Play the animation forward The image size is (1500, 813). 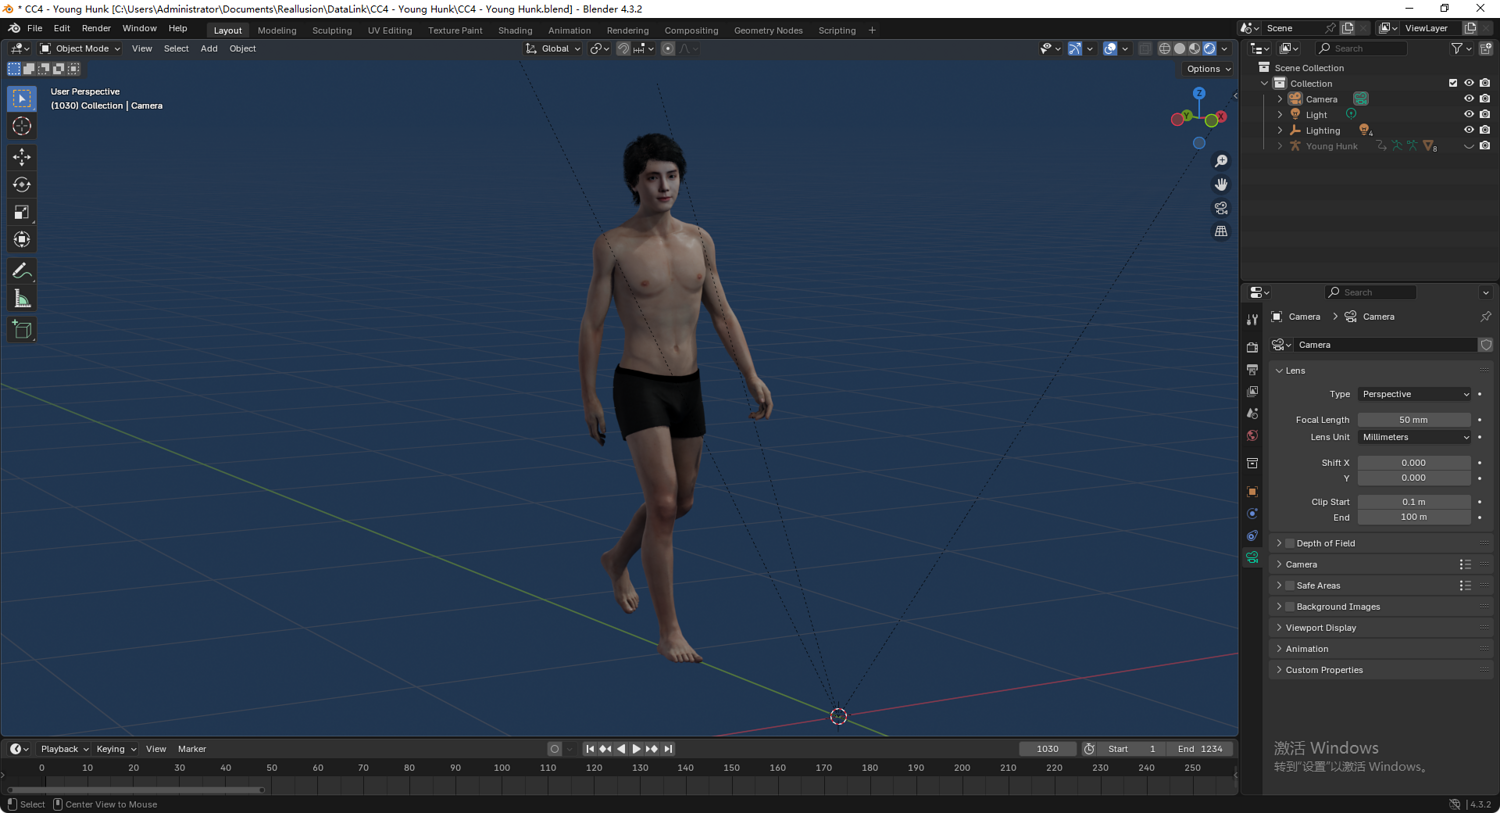[636, 749]
